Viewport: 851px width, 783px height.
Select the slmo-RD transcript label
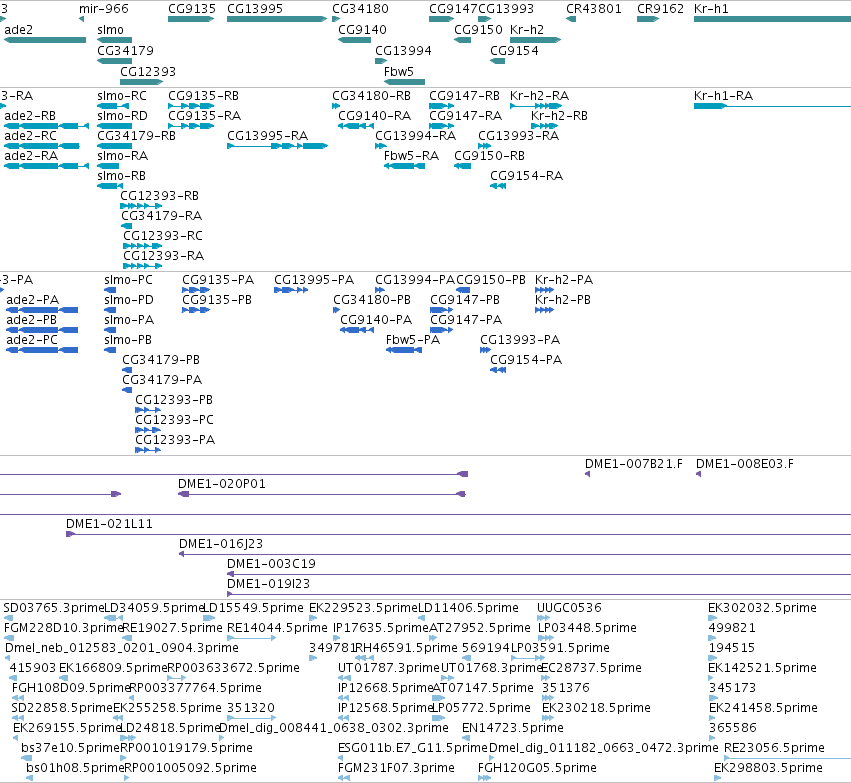pos(123,116)
